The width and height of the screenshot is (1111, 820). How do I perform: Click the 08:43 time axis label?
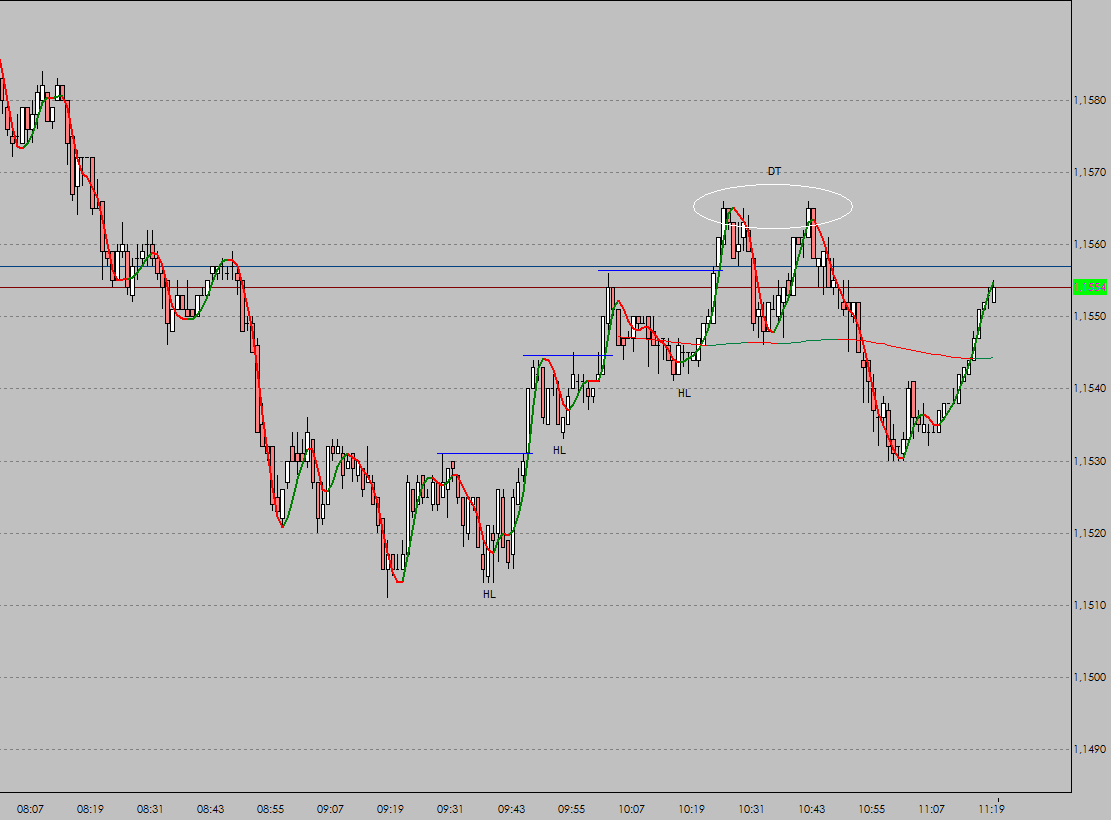210,809
